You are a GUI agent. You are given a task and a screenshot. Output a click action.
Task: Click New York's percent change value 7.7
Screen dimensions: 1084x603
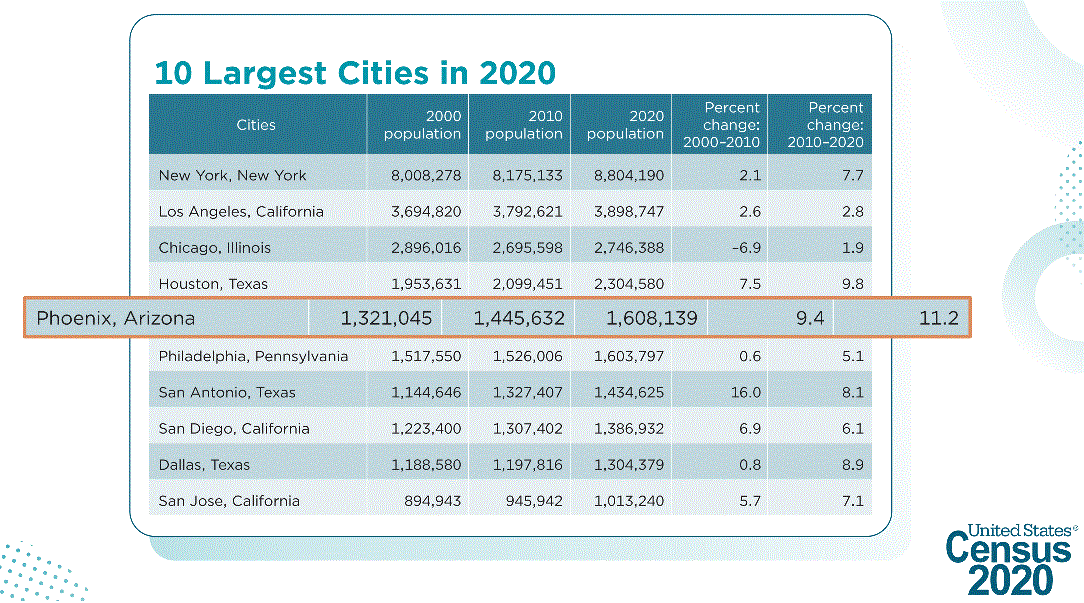pos(853,176)
